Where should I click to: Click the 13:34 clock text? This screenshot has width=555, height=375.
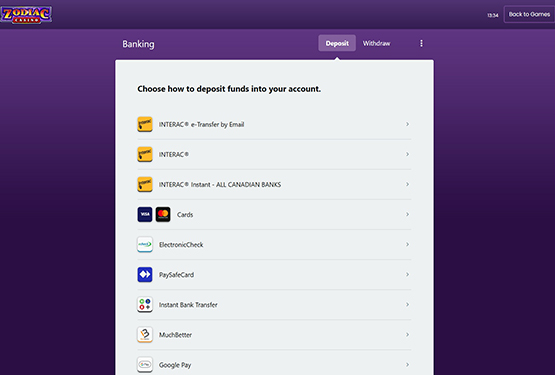click(493, 15)
